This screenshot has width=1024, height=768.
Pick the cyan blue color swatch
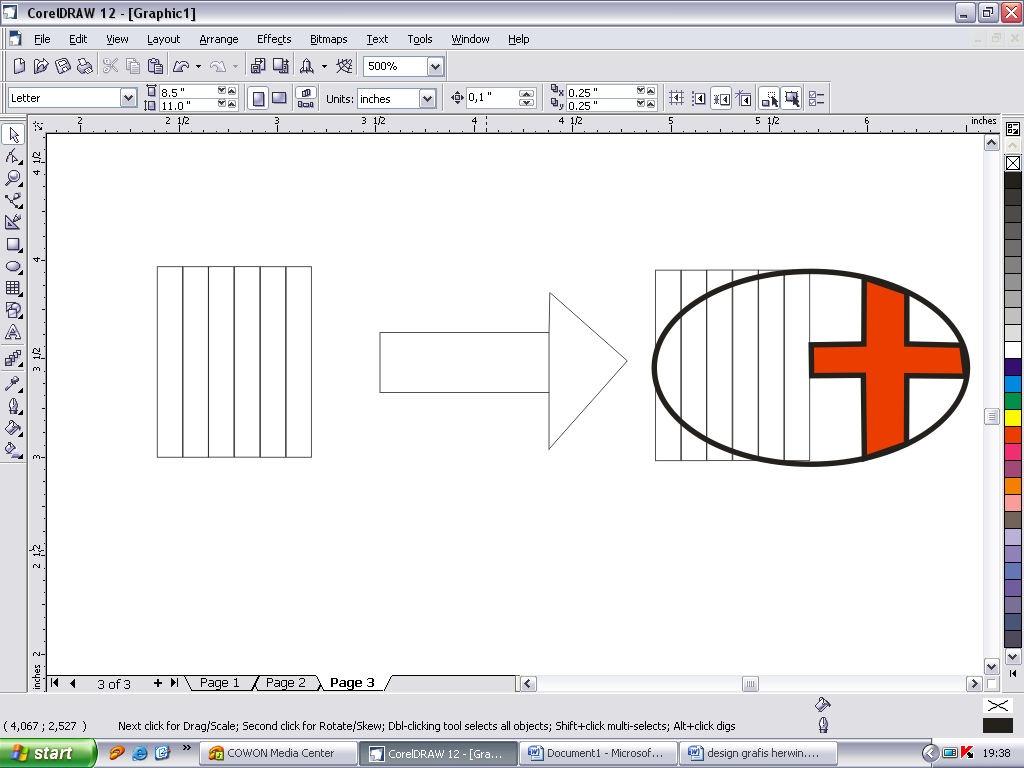pyautogui.click(x=1013, y=383)
